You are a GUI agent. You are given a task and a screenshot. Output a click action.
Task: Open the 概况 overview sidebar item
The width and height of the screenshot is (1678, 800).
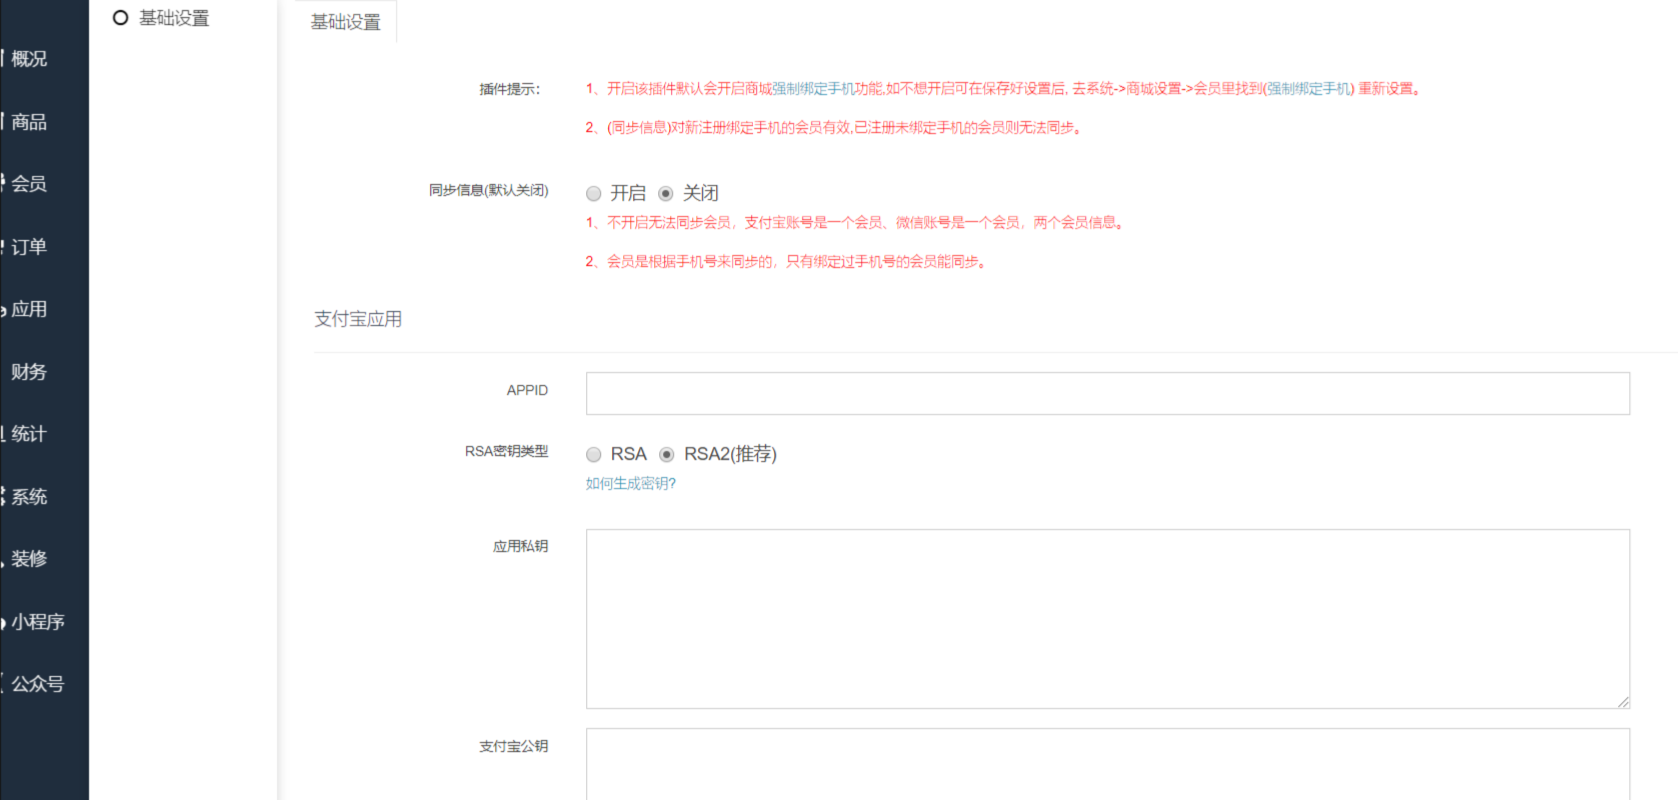(29, 59)
